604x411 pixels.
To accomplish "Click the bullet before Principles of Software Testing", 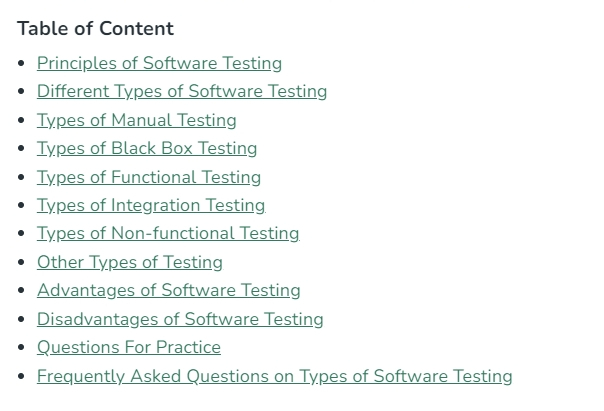I will [21, 63].
